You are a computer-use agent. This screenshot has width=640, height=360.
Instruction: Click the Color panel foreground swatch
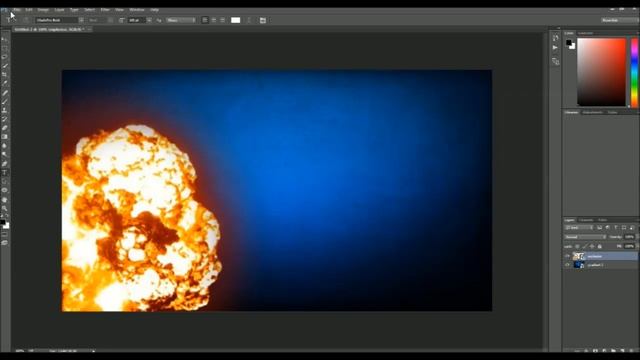(x=569, y=42)
